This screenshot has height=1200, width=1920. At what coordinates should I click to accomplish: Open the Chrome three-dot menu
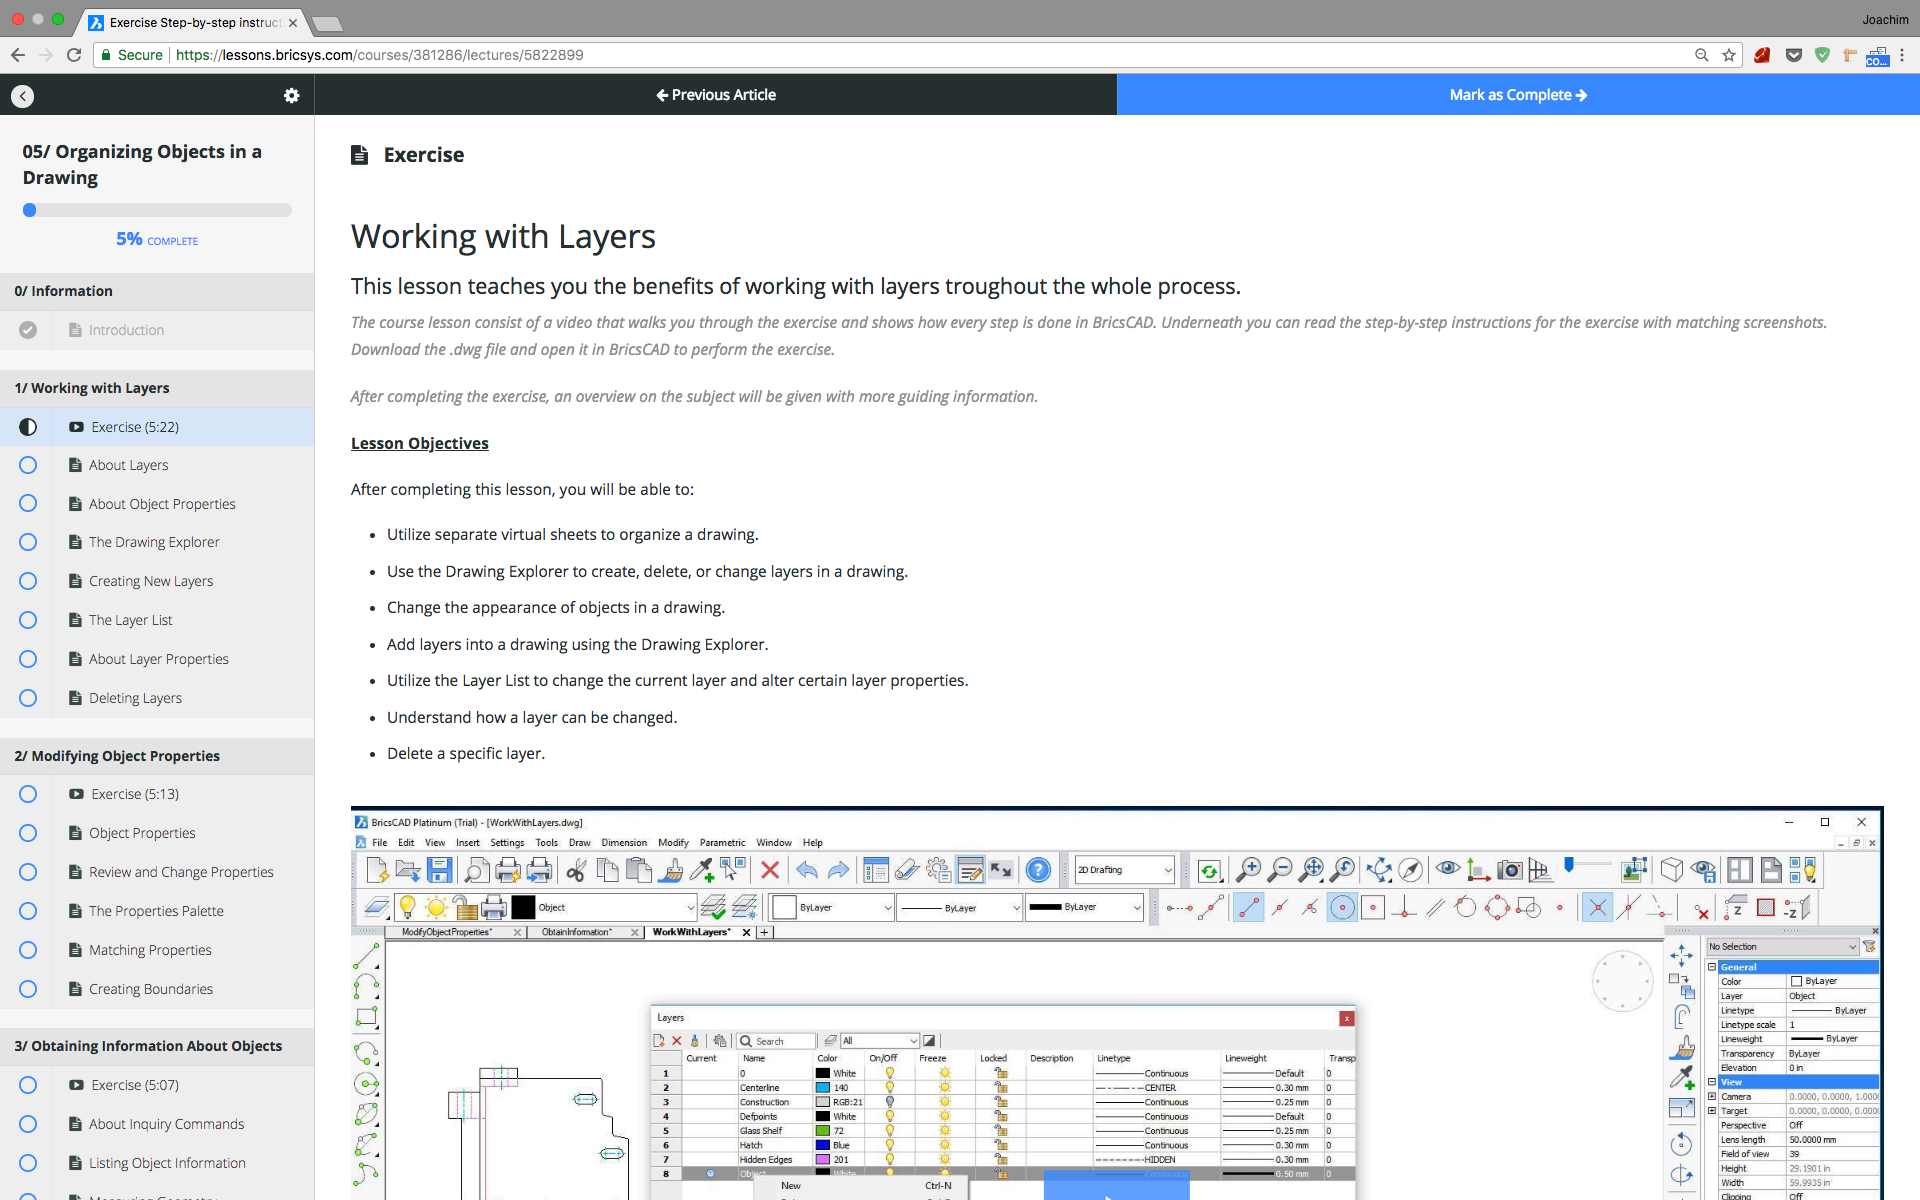tap(1903, 55)
